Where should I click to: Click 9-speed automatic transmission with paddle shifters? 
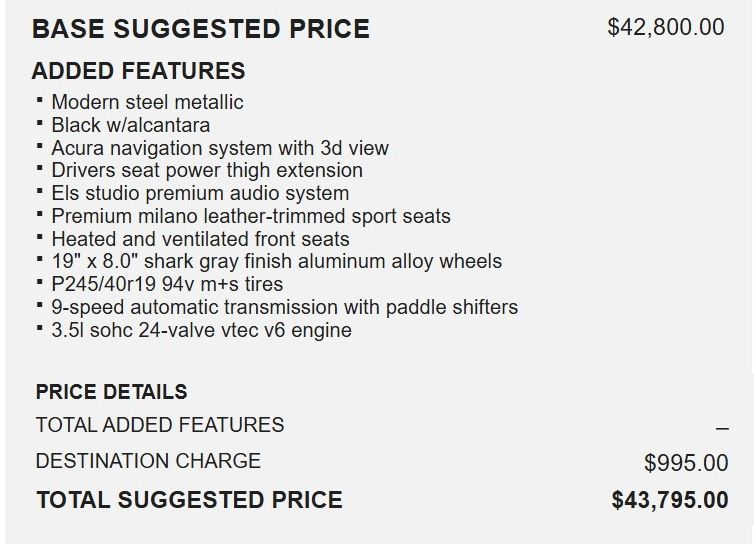pyautogui.click(x=284, y=307)
